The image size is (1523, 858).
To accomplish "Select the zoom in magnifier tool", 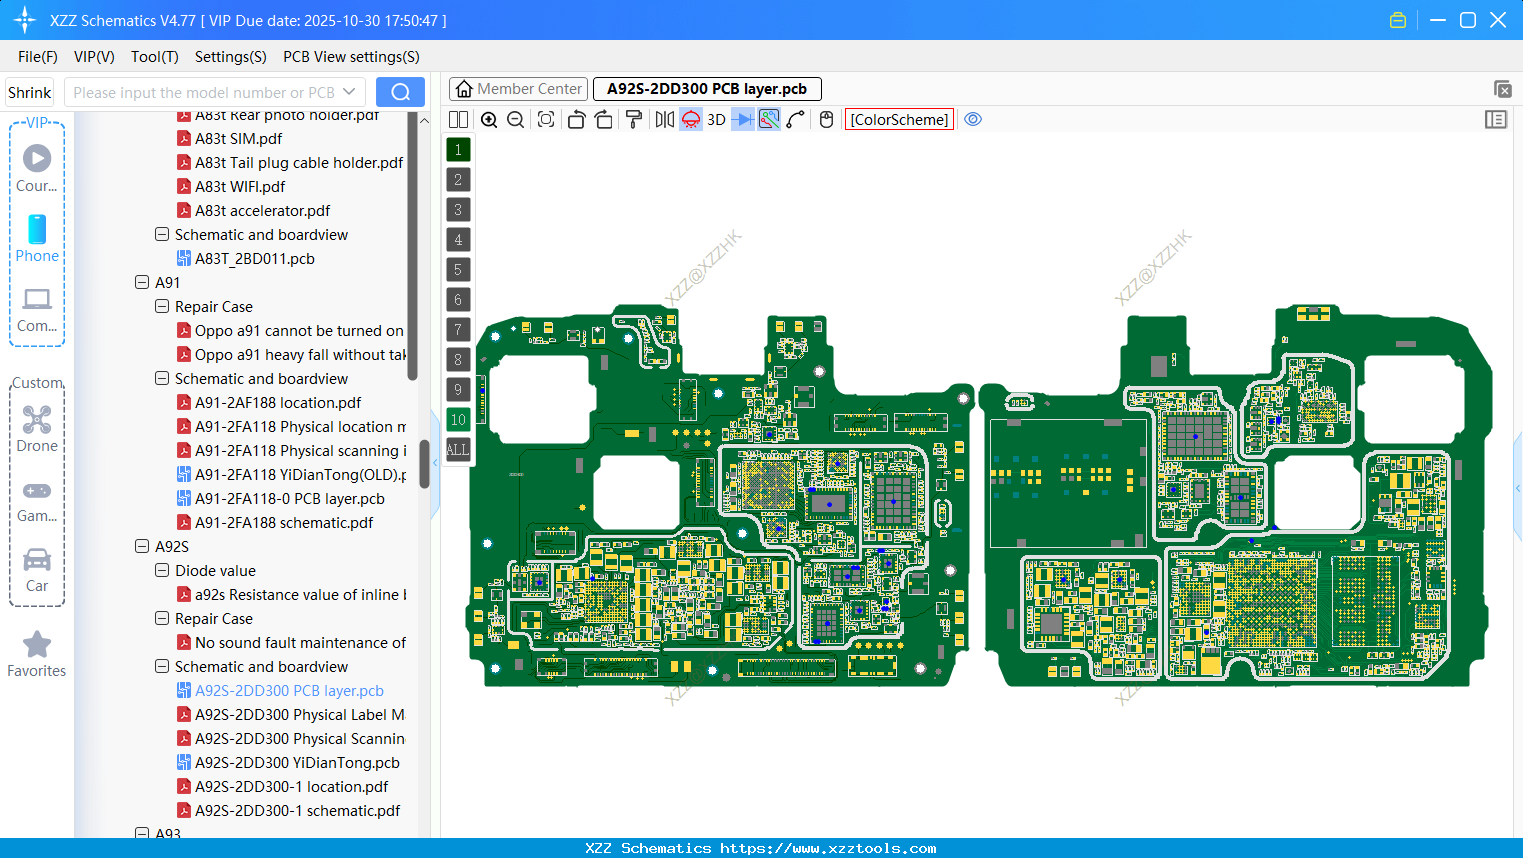I will 489,119.
